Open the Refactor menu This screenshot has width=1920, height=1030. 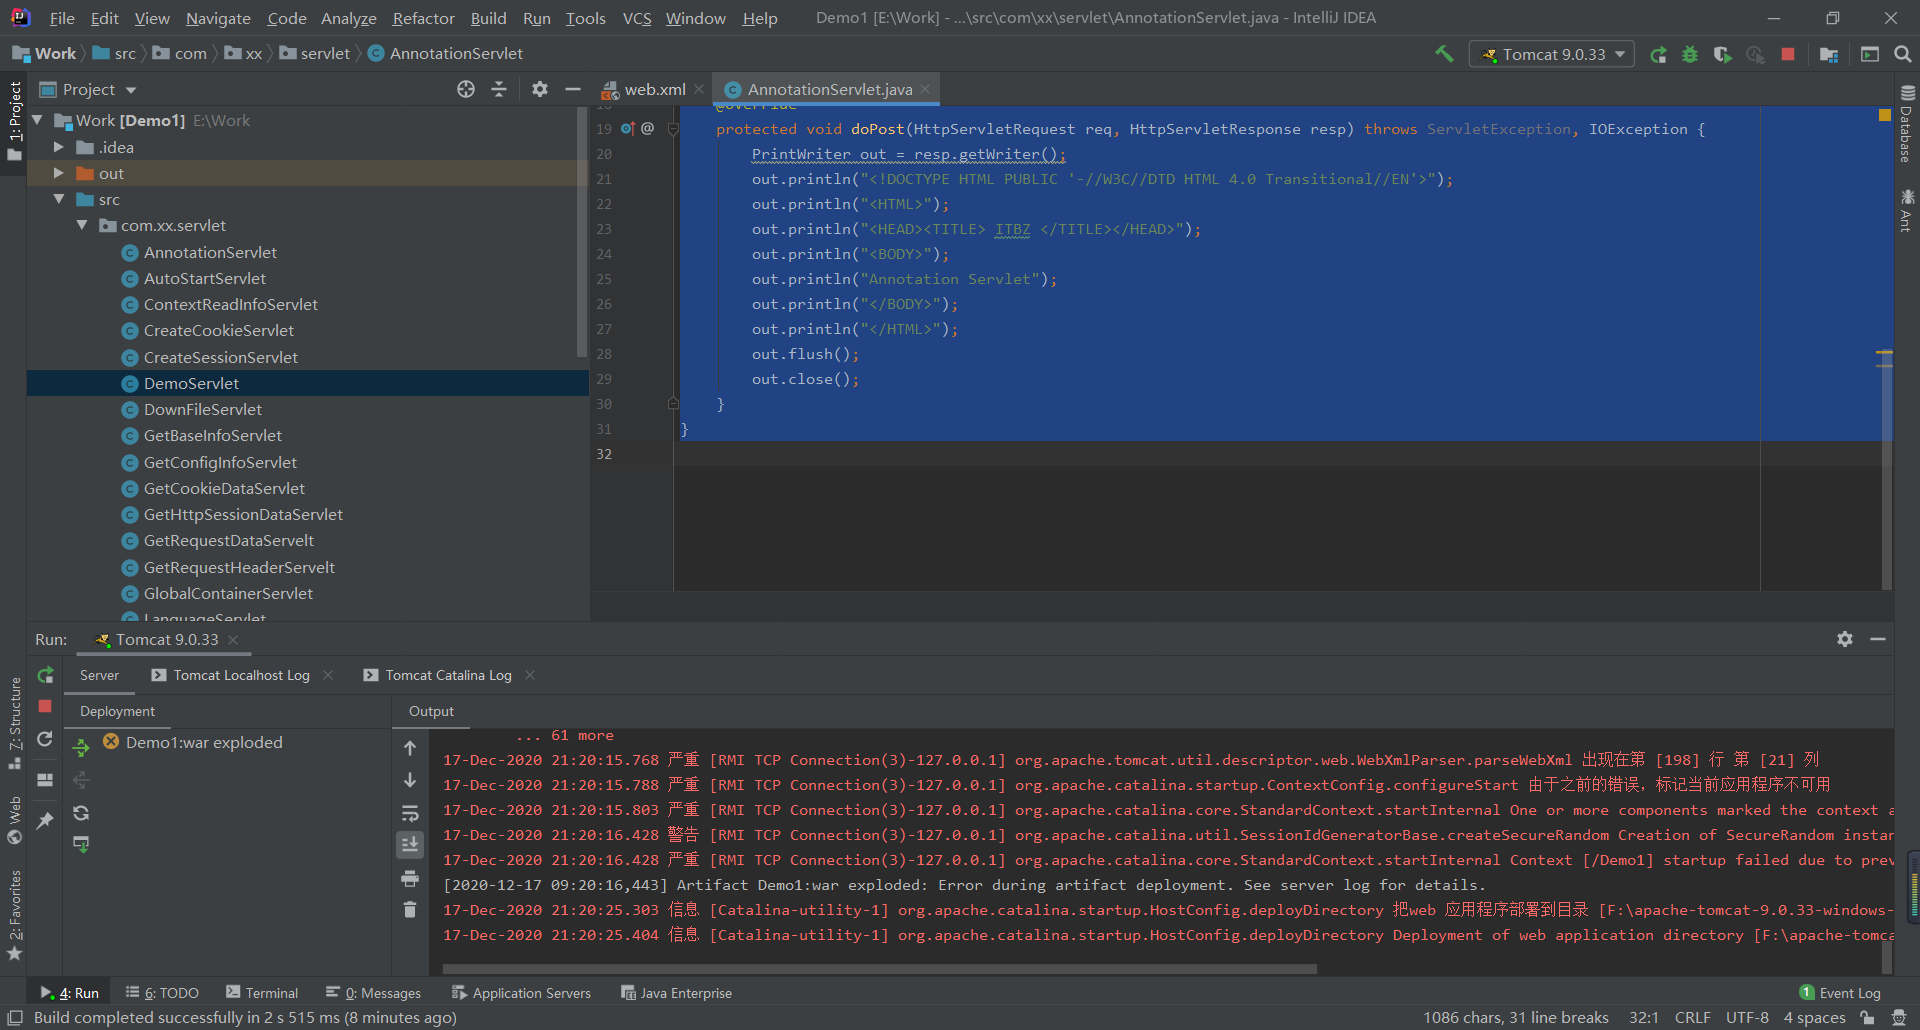423,18
